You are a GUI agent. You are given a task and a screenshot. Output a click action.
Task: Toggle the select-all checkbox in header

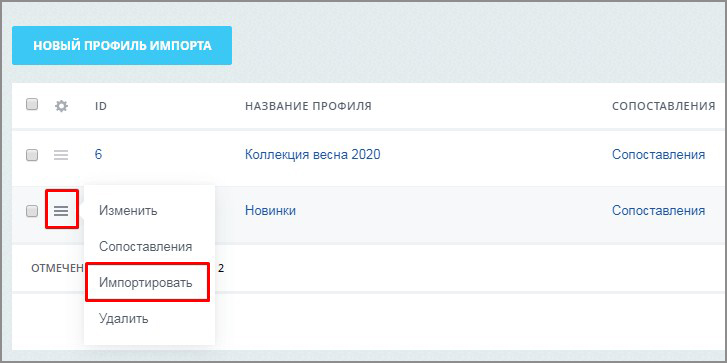click(x=32, y=105)
